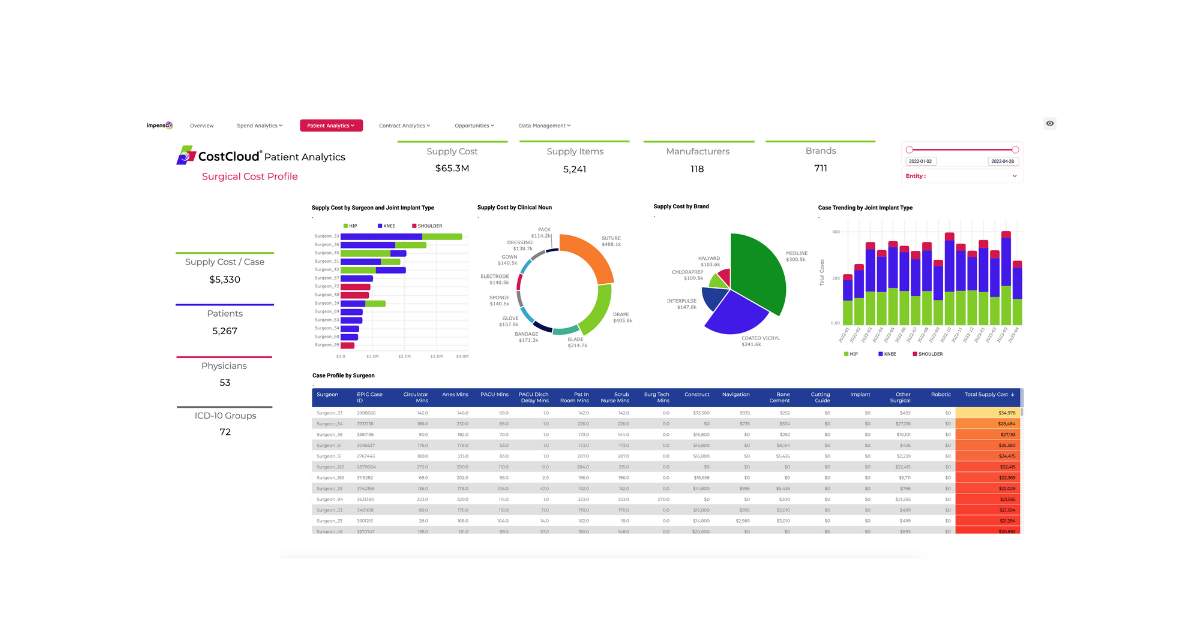Expand the Spend Analytics dropdown menu
The height and width of the screenshot is (627, 1200).
(259, 126)
